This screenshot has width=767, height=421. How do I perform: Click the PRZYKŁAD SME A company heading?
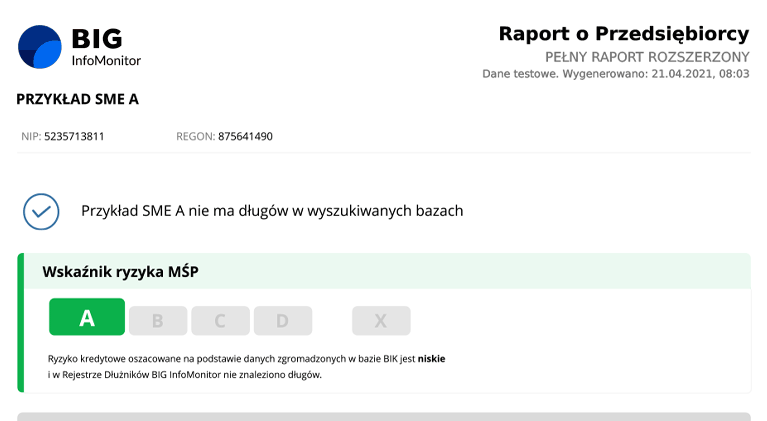pyautogui.click(x=77, y=99)
